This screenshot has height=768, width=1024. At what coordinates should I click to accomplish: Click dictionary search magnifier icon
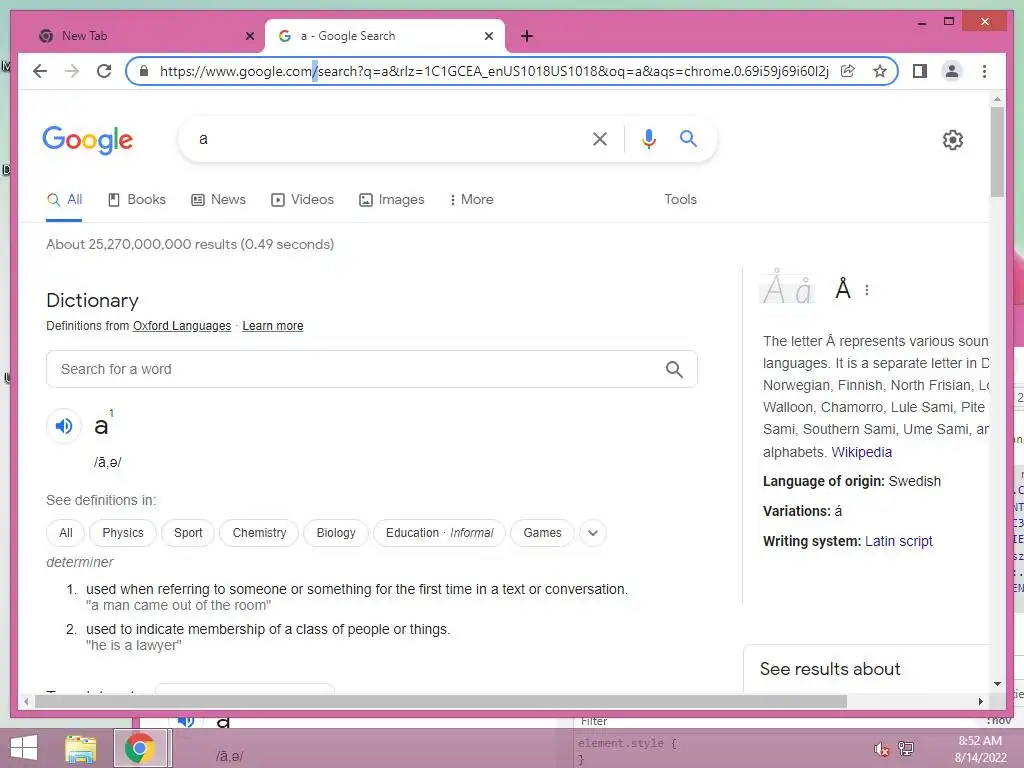(675, 370)
